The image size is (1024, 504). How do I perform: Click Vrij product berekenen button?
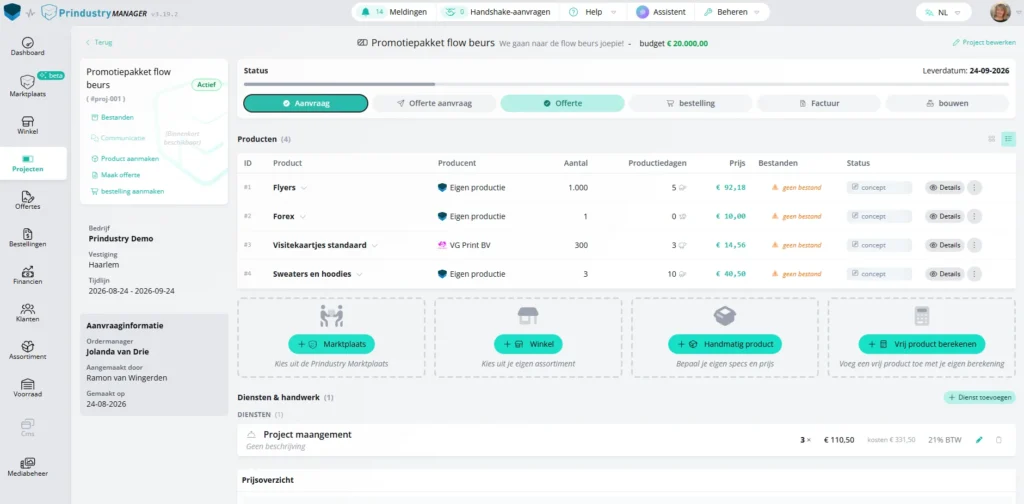point(921,344)
